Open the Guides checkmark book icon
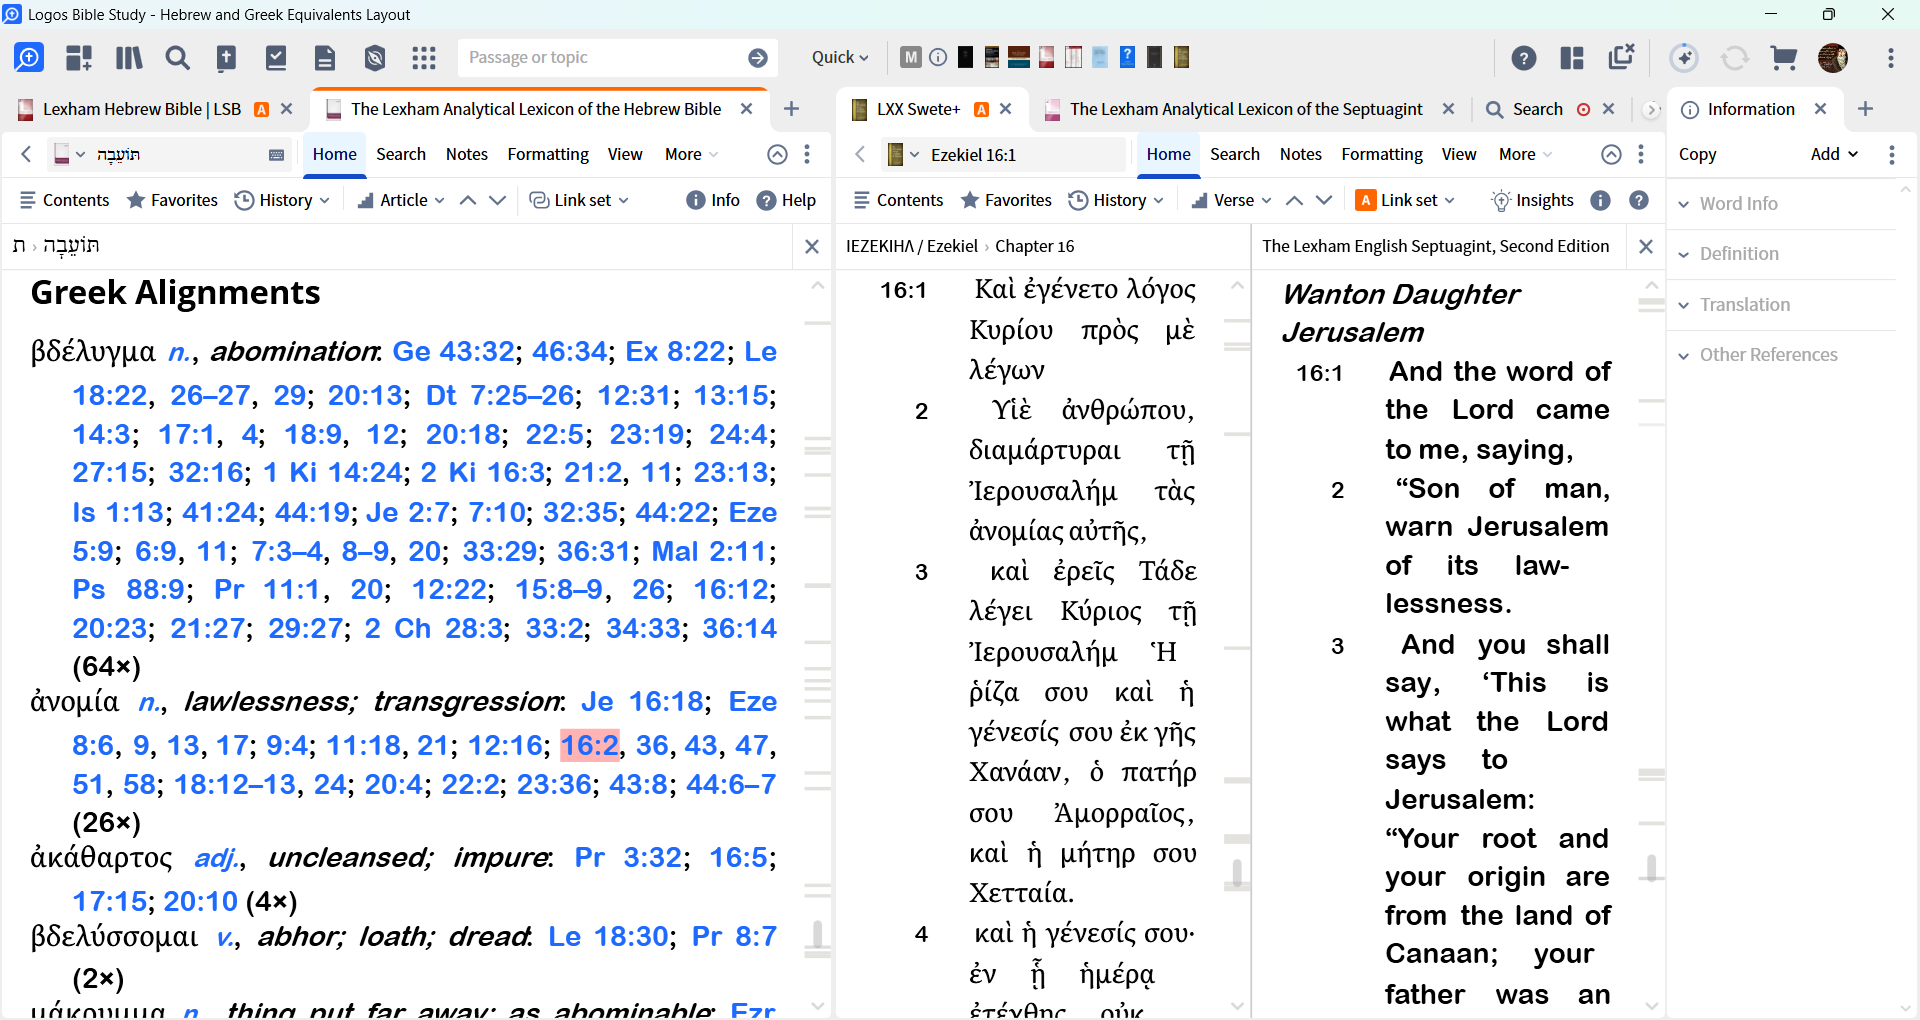The height and width of the screenshot is (1020, 1920). point(276,58)
